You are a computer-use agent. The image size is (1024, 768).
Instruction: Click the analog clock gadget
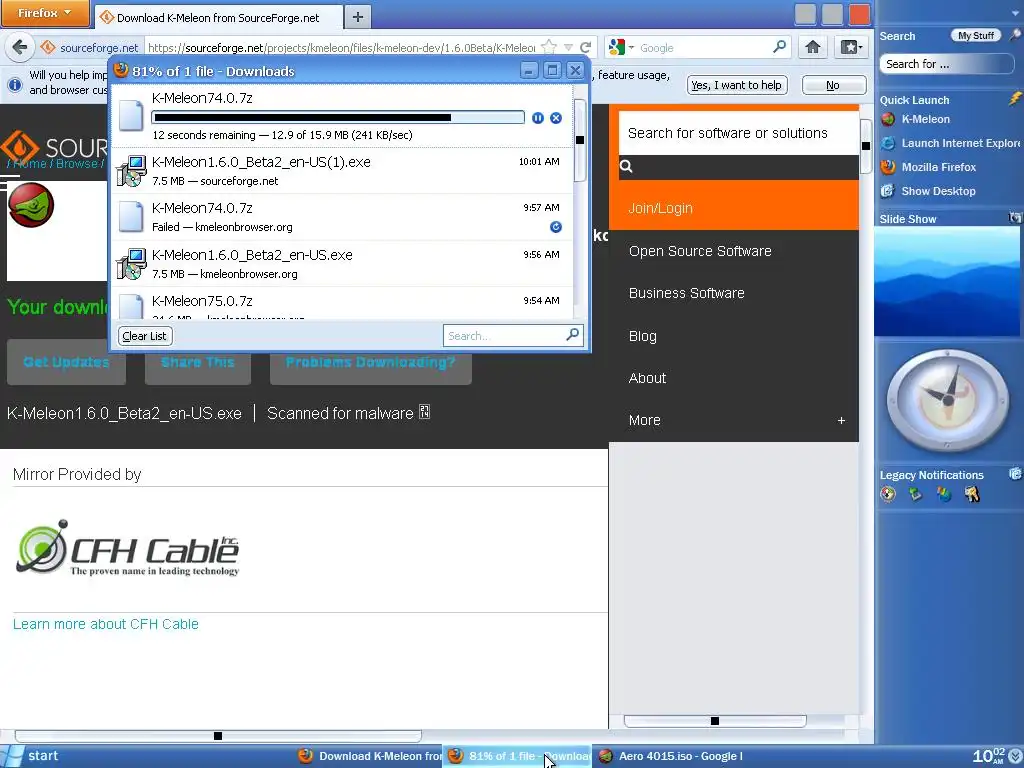(948, 400)
